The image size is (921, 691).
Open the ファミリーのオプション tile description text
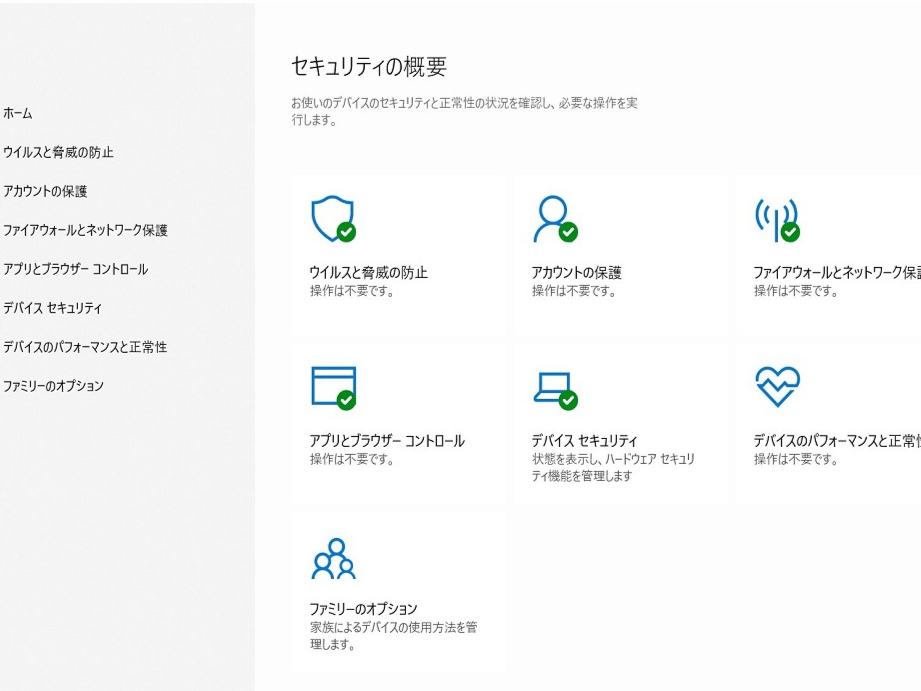[393, 635]
